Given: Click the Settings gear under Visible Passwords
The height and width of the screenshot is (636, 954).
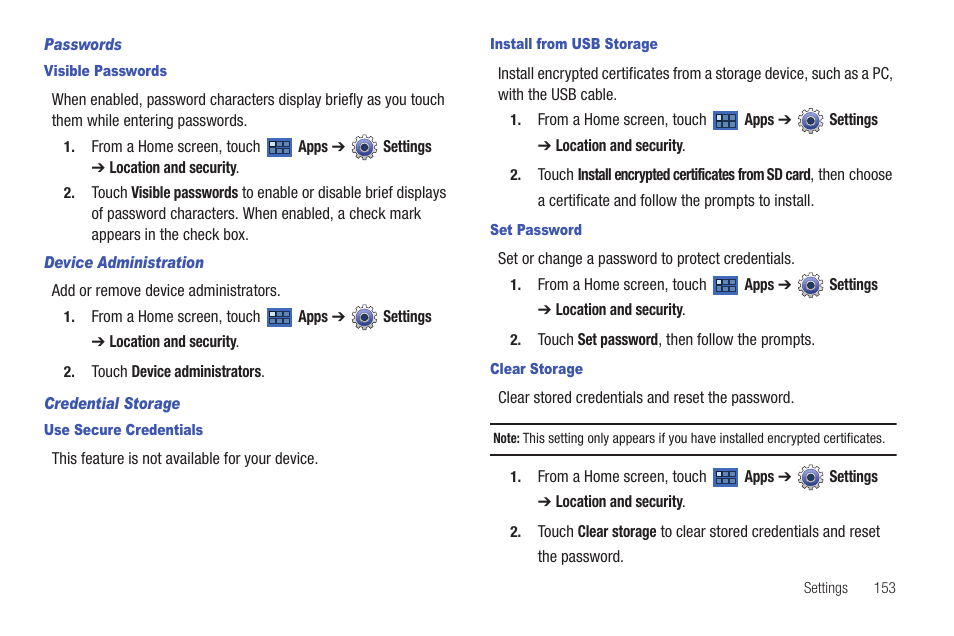Looking at the screenshot, I should [364, 147].
